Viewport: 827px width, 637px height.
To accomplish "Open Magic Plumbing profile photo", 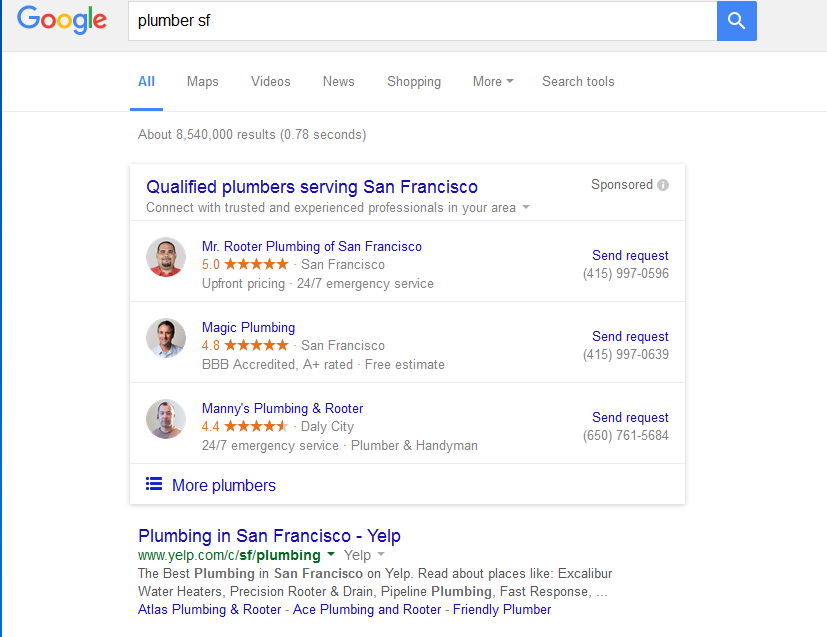I will tap(166, 338).
